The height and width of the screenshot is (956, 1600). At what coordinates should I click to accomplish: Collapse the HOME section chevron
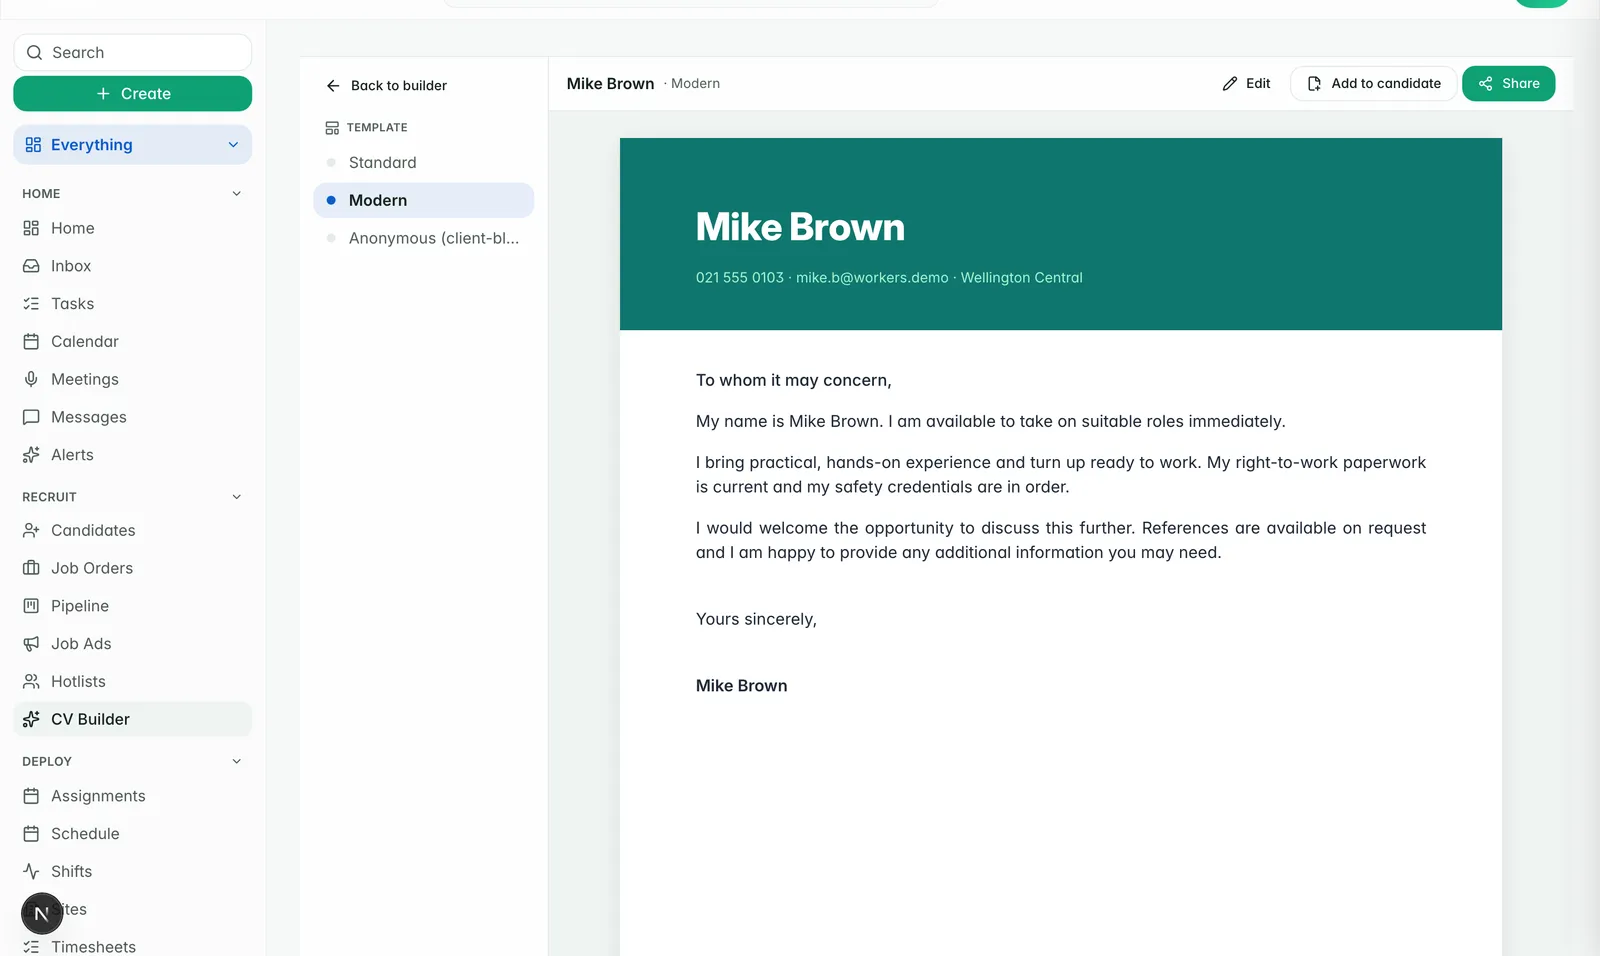(x=237, y=194)
